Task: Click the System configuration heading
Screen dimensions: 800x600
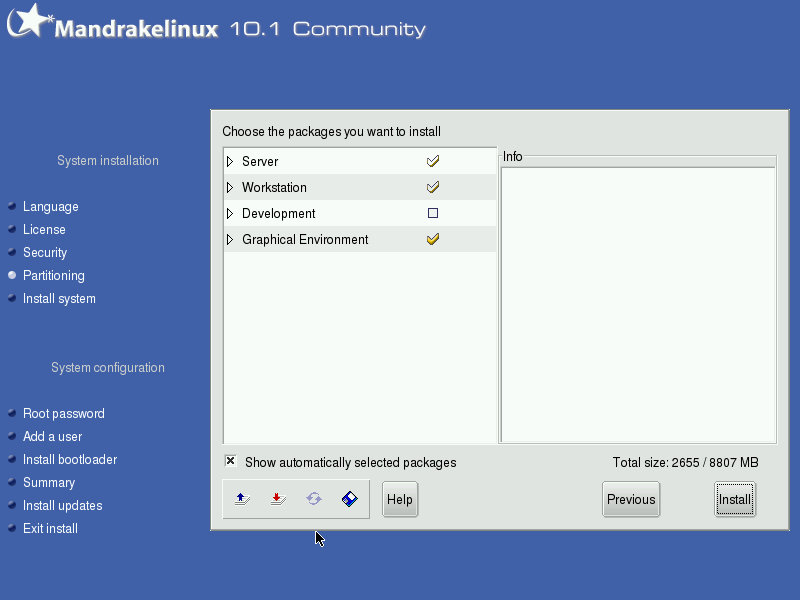Action: coord(108,368)
